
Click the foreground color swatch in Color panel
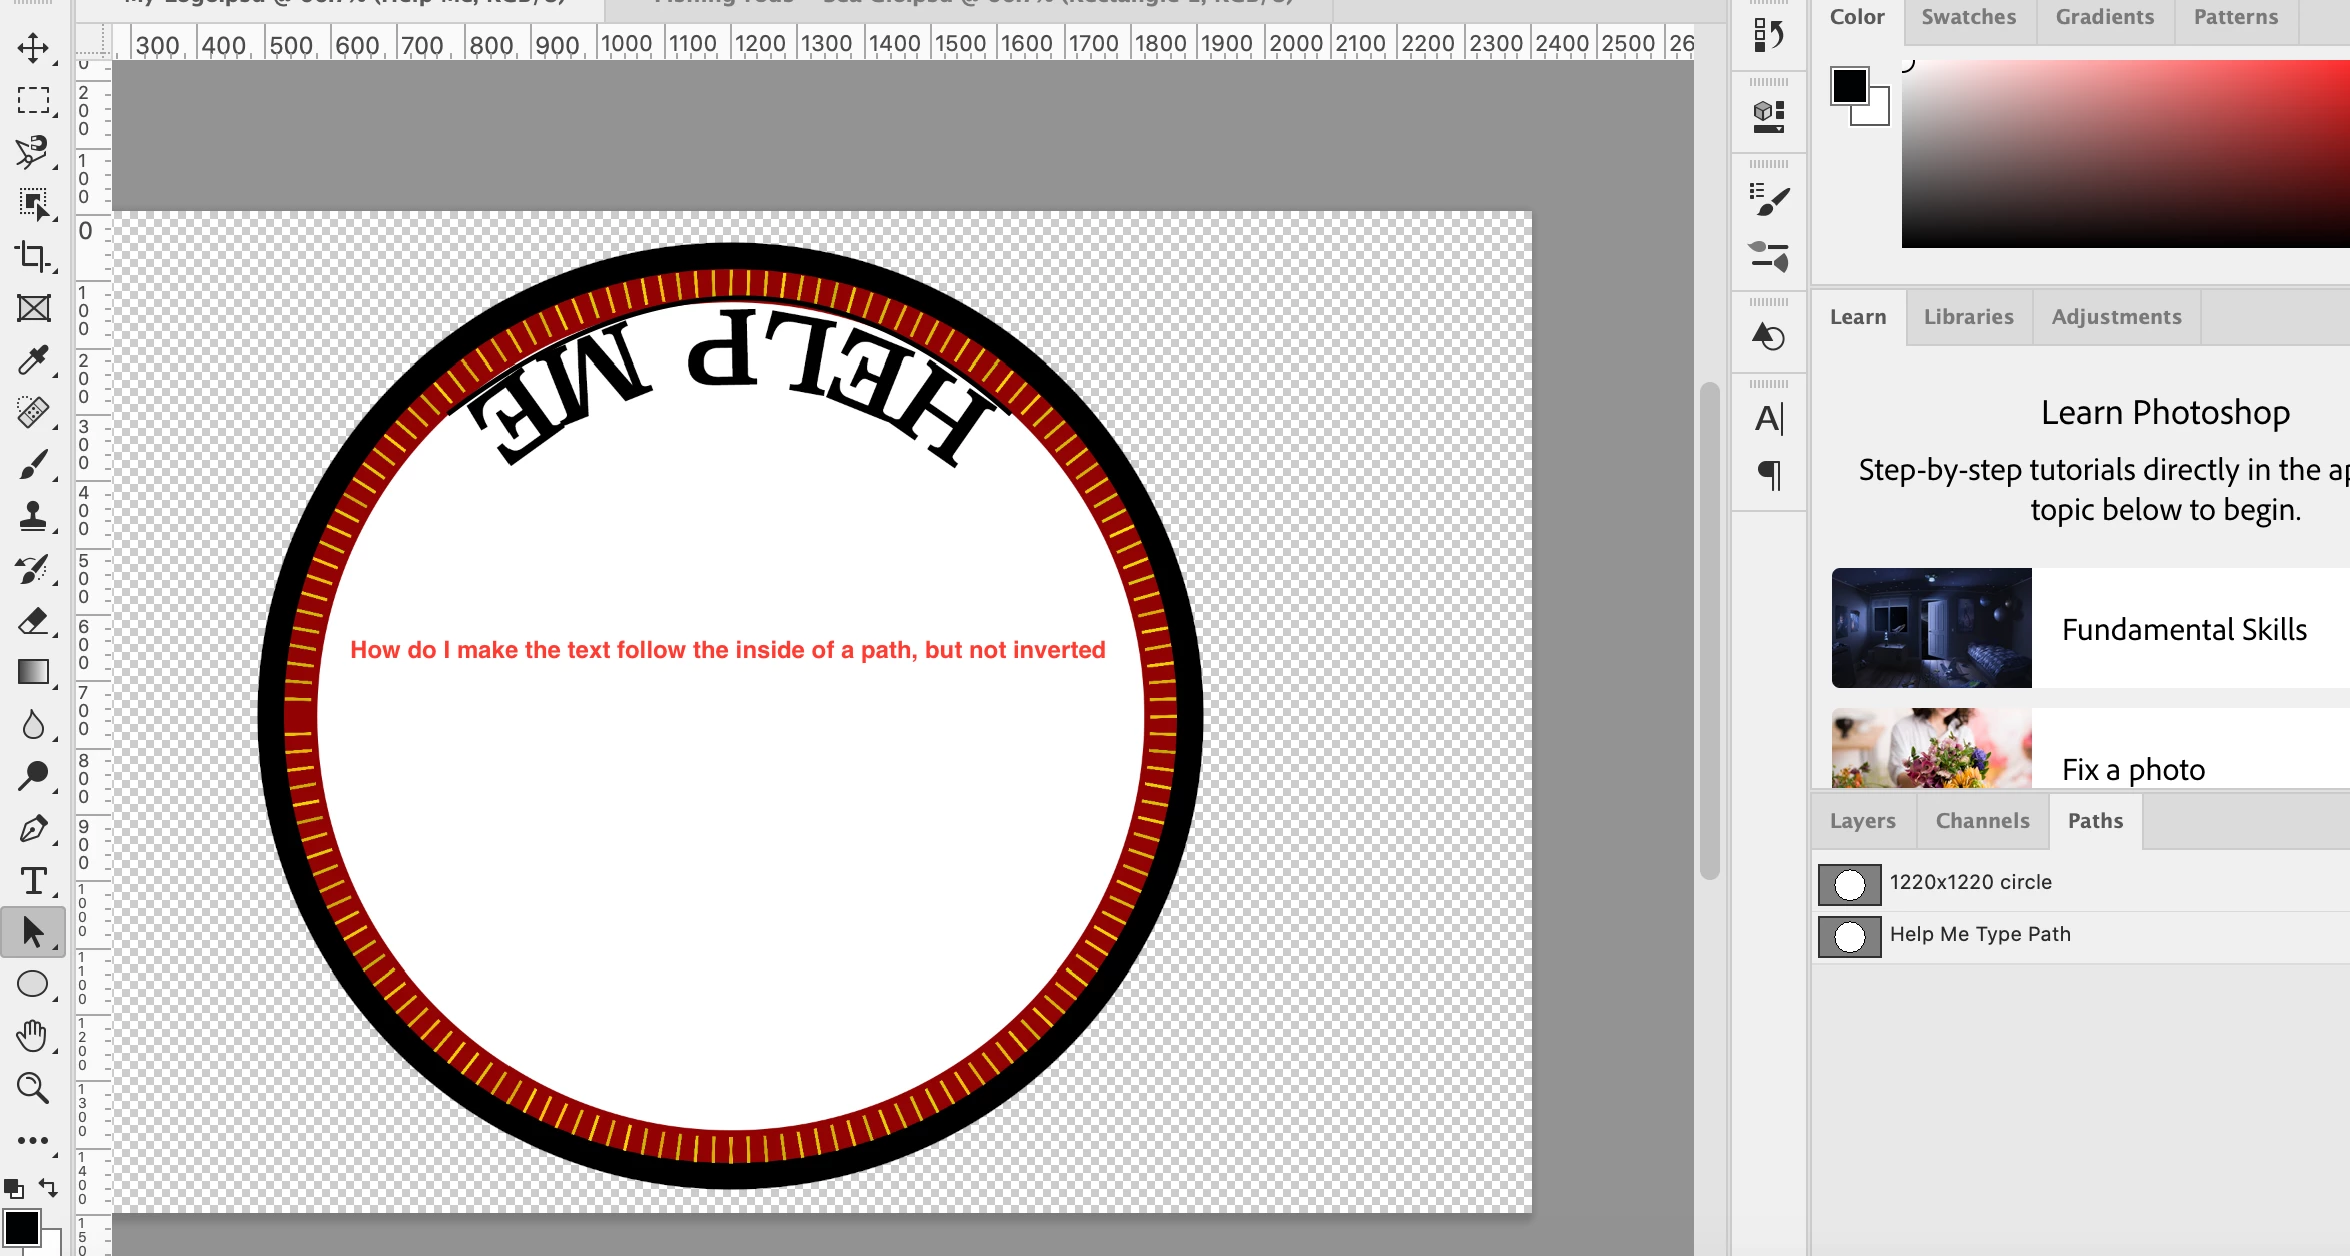click(1849, 86)
